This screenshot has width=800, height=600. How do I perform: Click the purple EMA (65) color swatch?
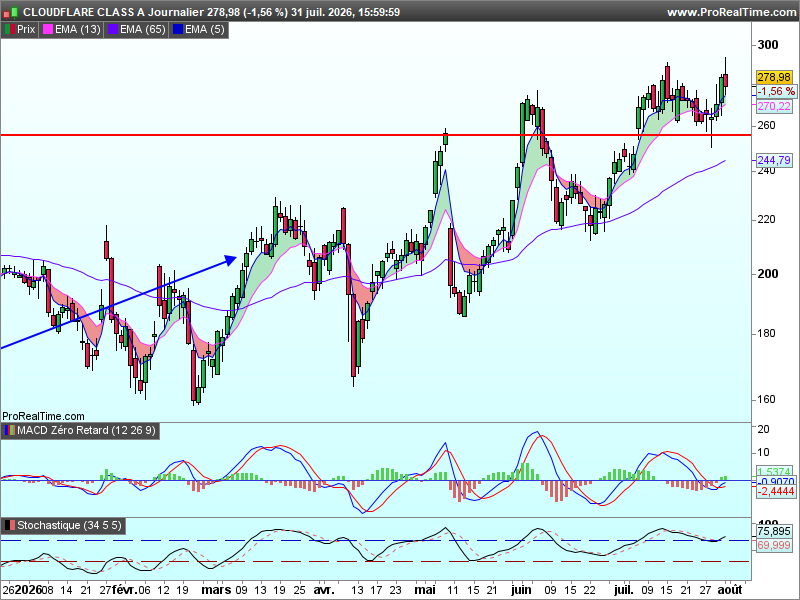(113, 30)
